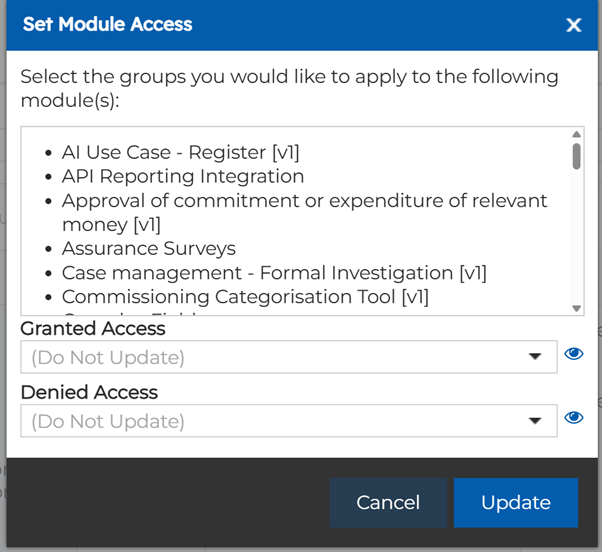Click inside the Granted Access text field
Viewport: 602px width, 552px height.
(270, 357)
